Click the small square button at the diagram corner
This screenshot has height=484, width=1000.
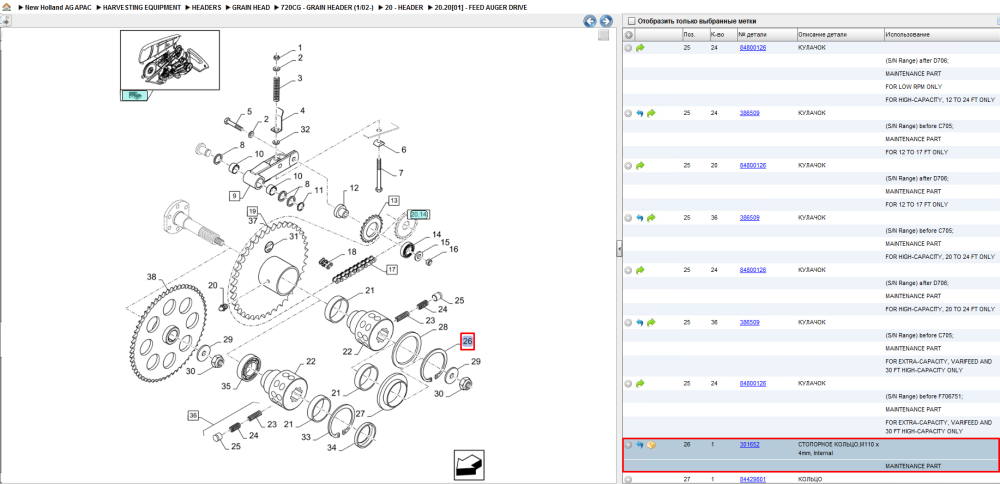click(603, 36)
